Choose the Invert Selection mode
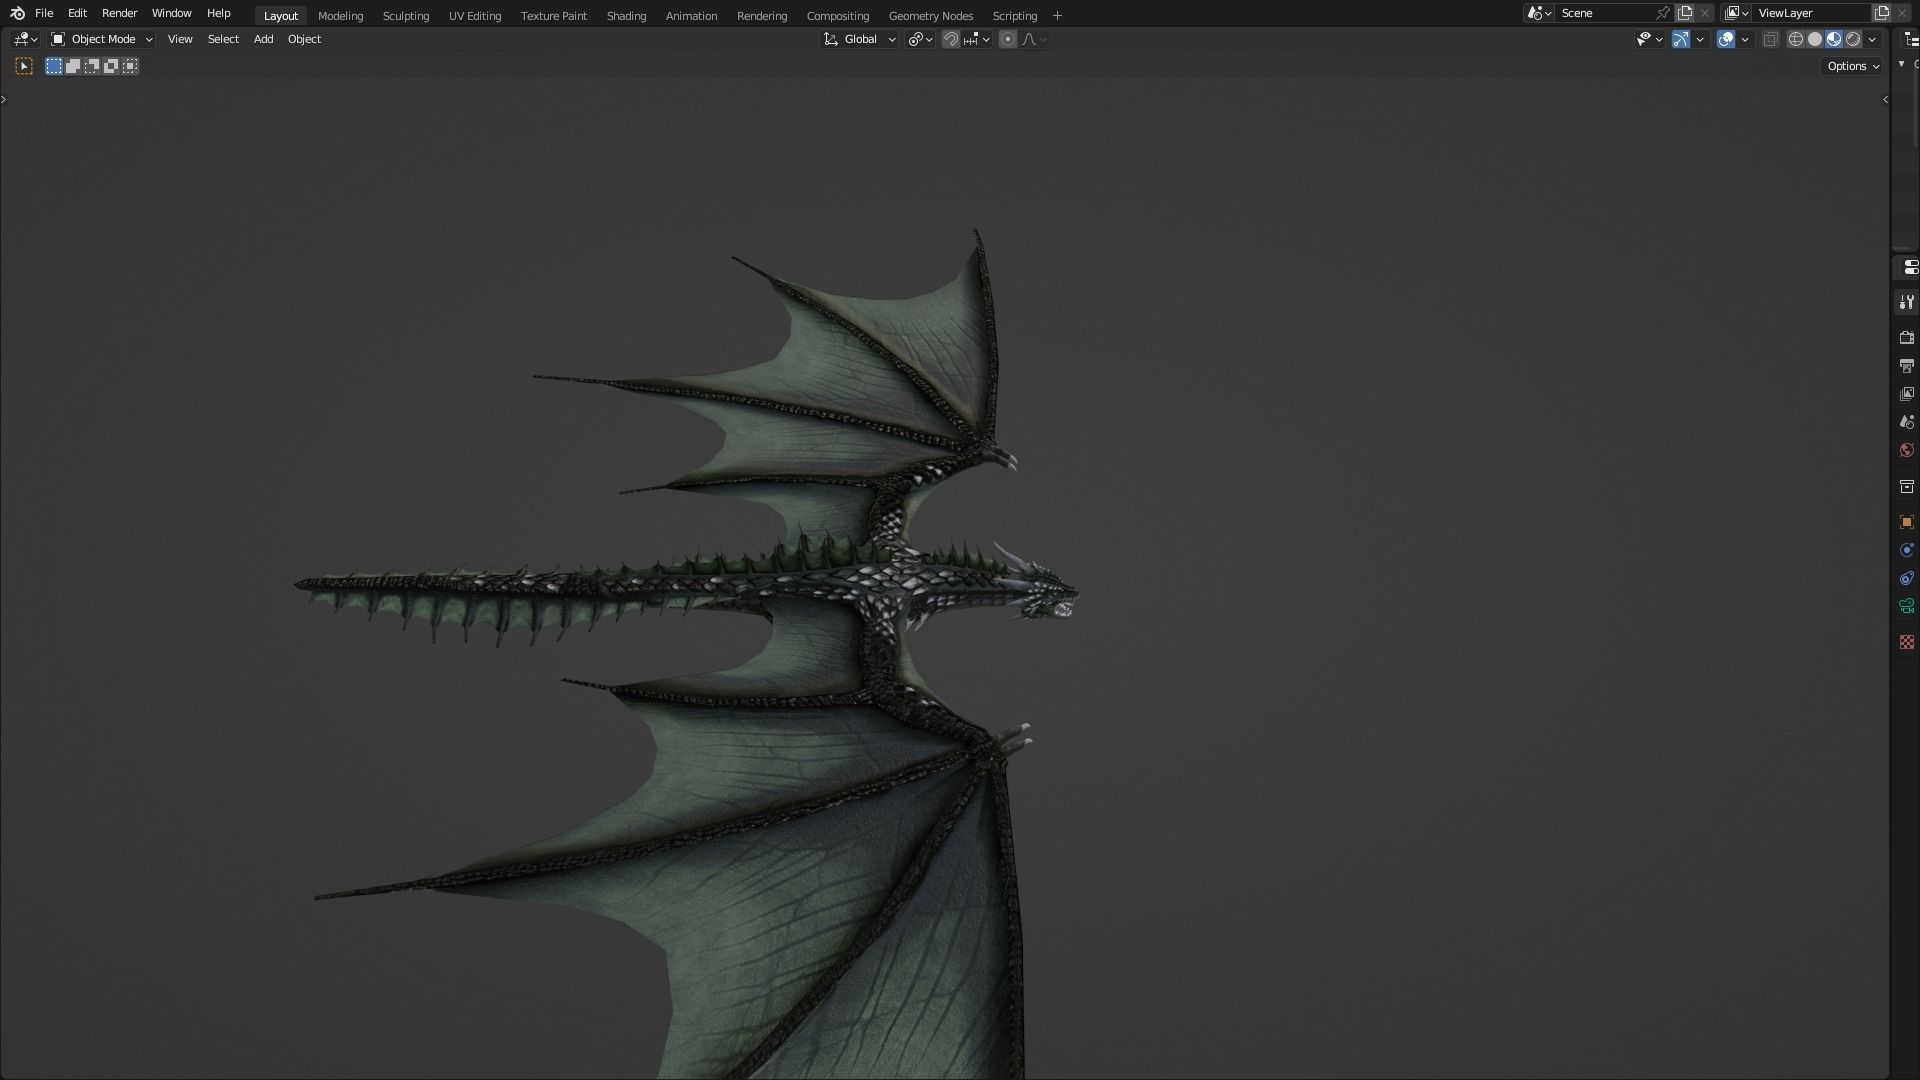The width and height of the screenshot is (1920, 1080). tap(111, 66)
